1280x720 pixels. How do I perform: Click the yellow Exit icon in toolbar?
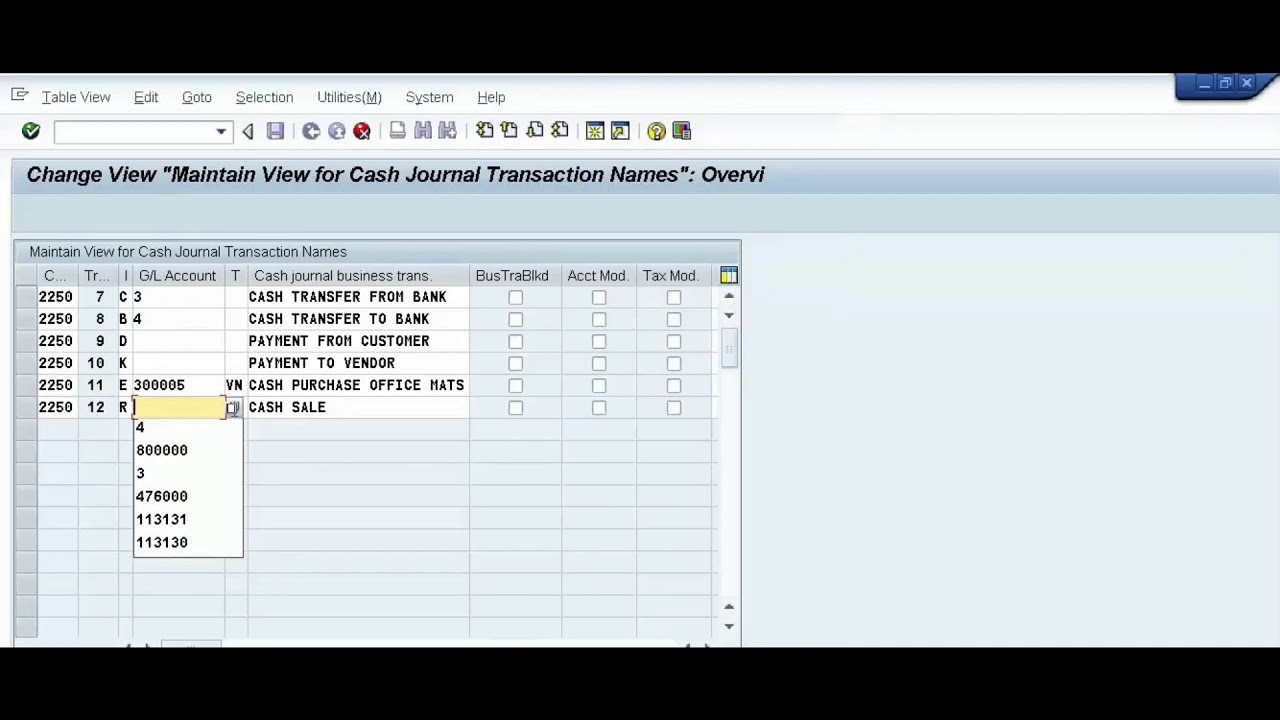(337, 131)
